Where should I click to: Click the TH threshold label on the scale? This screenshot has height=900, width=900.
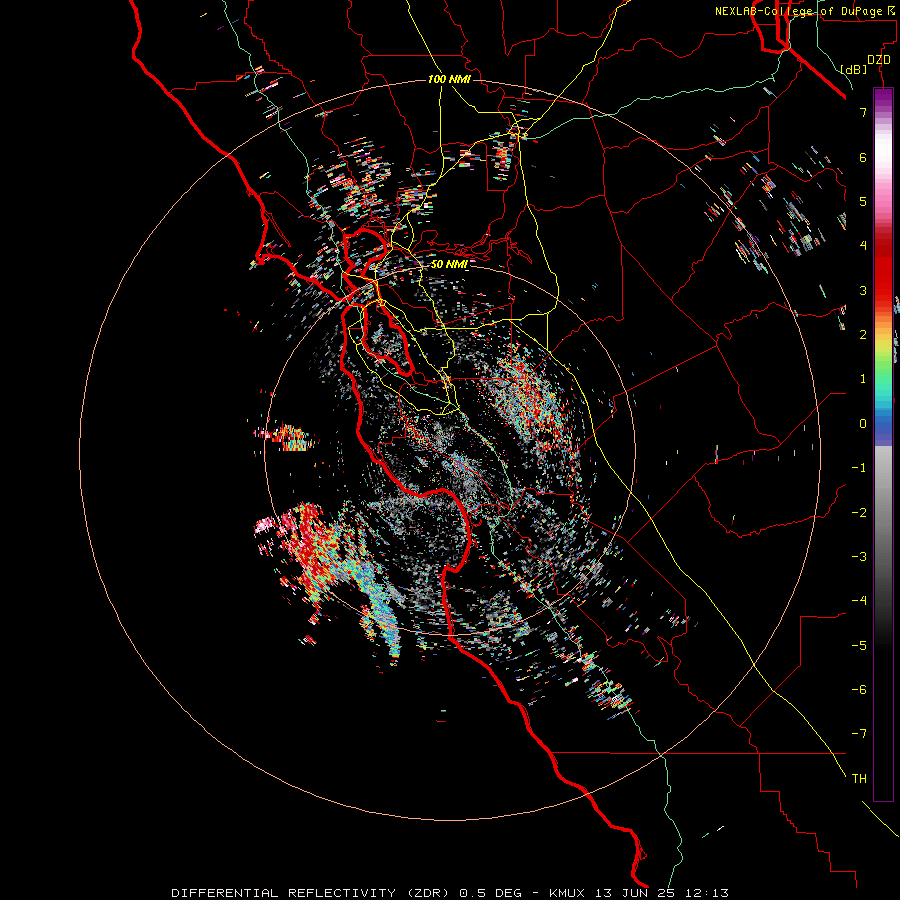(859, 779)
